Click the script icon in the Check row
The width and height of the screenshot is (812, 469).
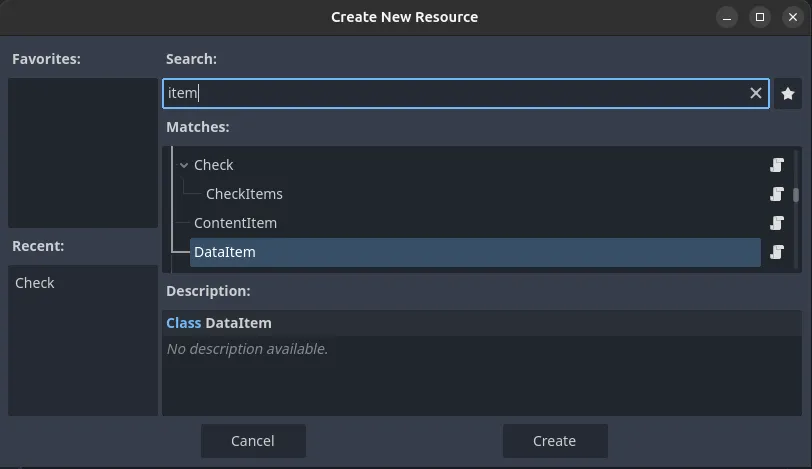[776, 165]
